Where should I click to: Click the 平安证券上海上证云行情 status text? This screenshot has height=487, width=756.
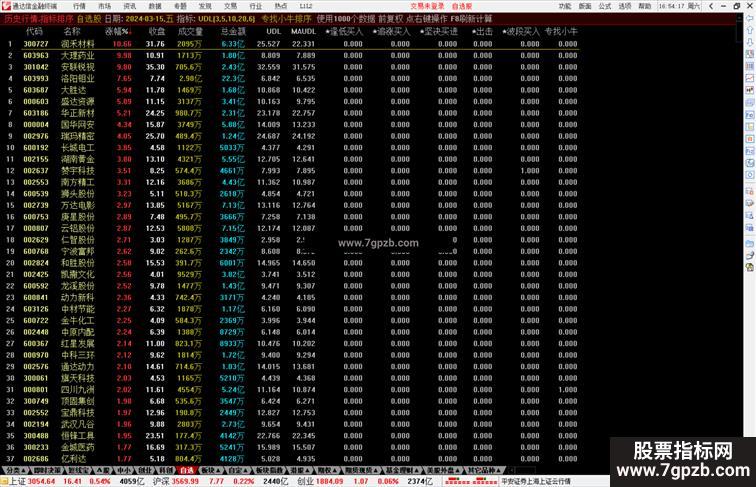tap(536, 481)
